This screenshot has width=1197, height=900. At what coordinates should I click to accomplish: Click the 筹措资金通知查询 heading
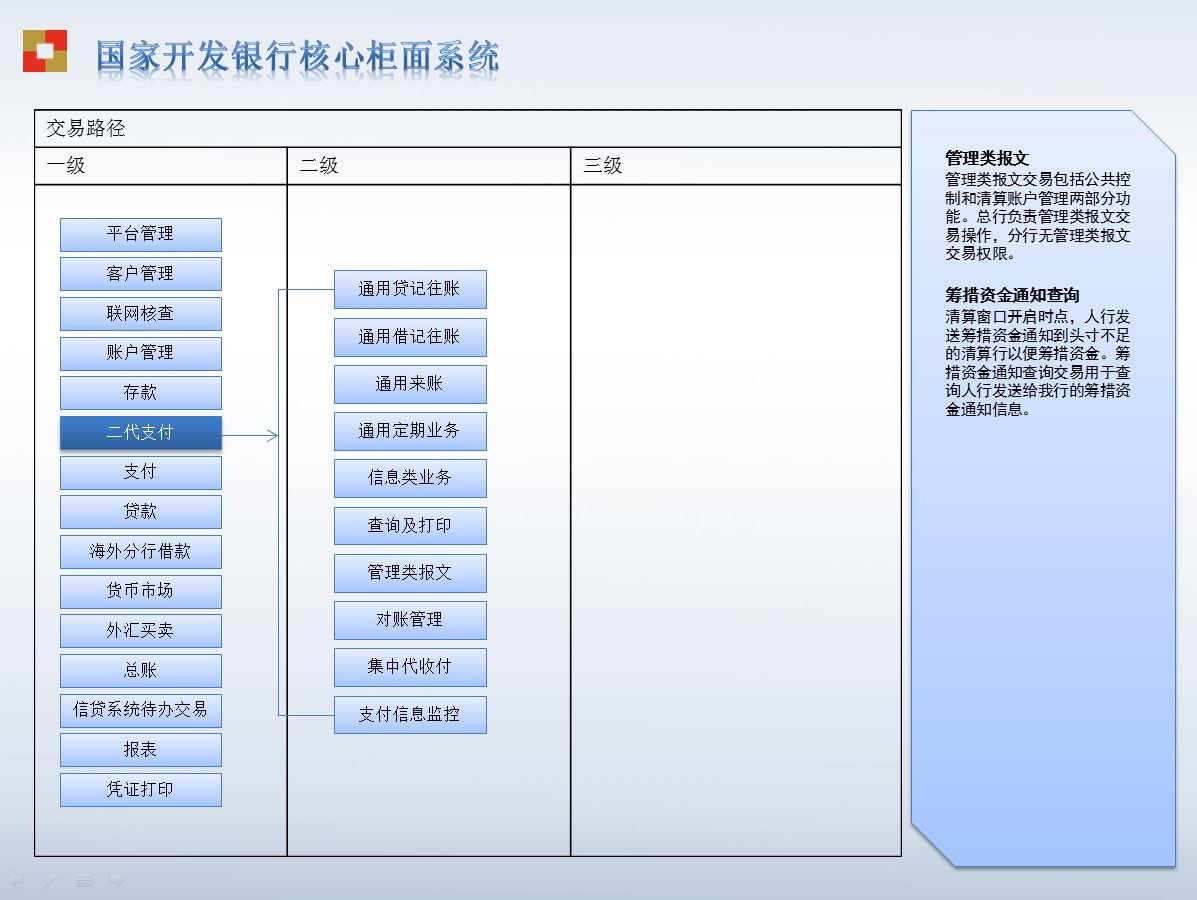[1012, 295]
